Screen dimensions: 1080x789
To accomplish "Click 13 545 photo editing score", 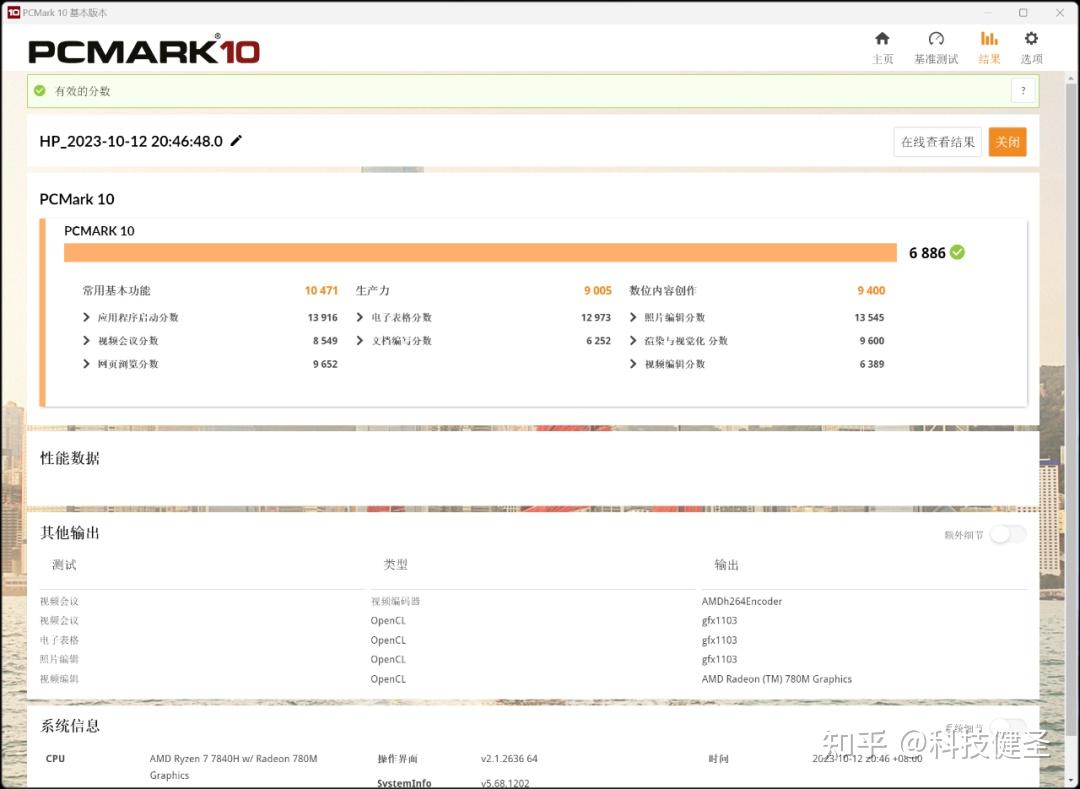I will 869,317.
